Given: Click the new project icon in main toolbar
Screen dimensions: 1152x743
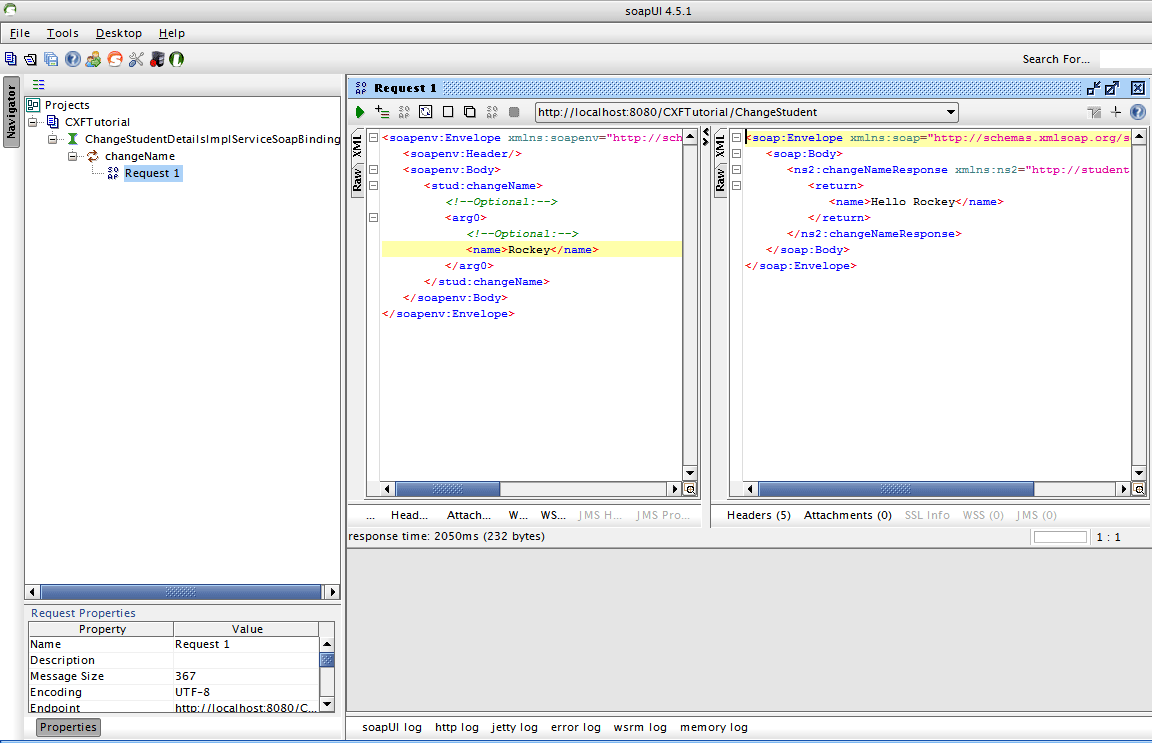Looking at the screenshot, I should (x=10, y=59).
